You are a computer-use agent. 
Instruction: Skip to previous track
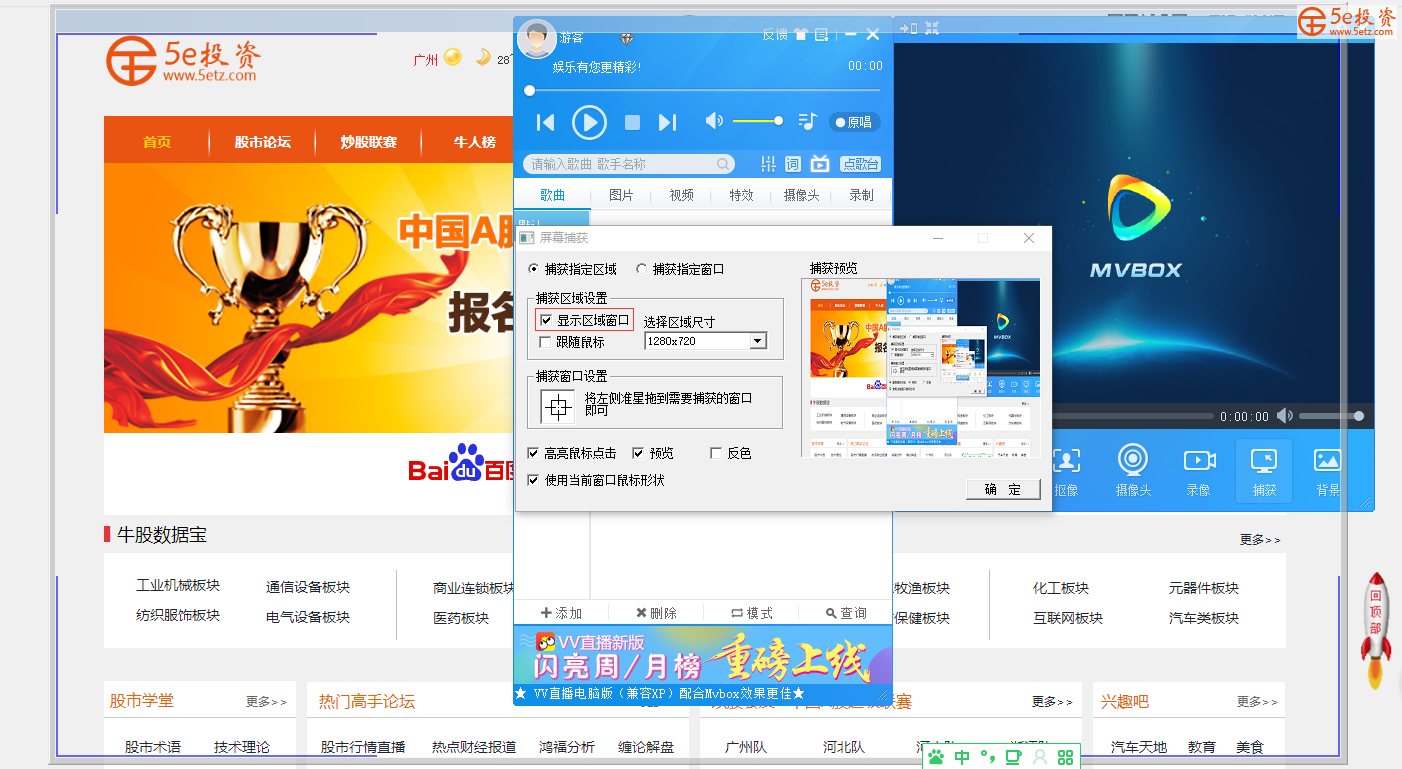tap(545, 122)
